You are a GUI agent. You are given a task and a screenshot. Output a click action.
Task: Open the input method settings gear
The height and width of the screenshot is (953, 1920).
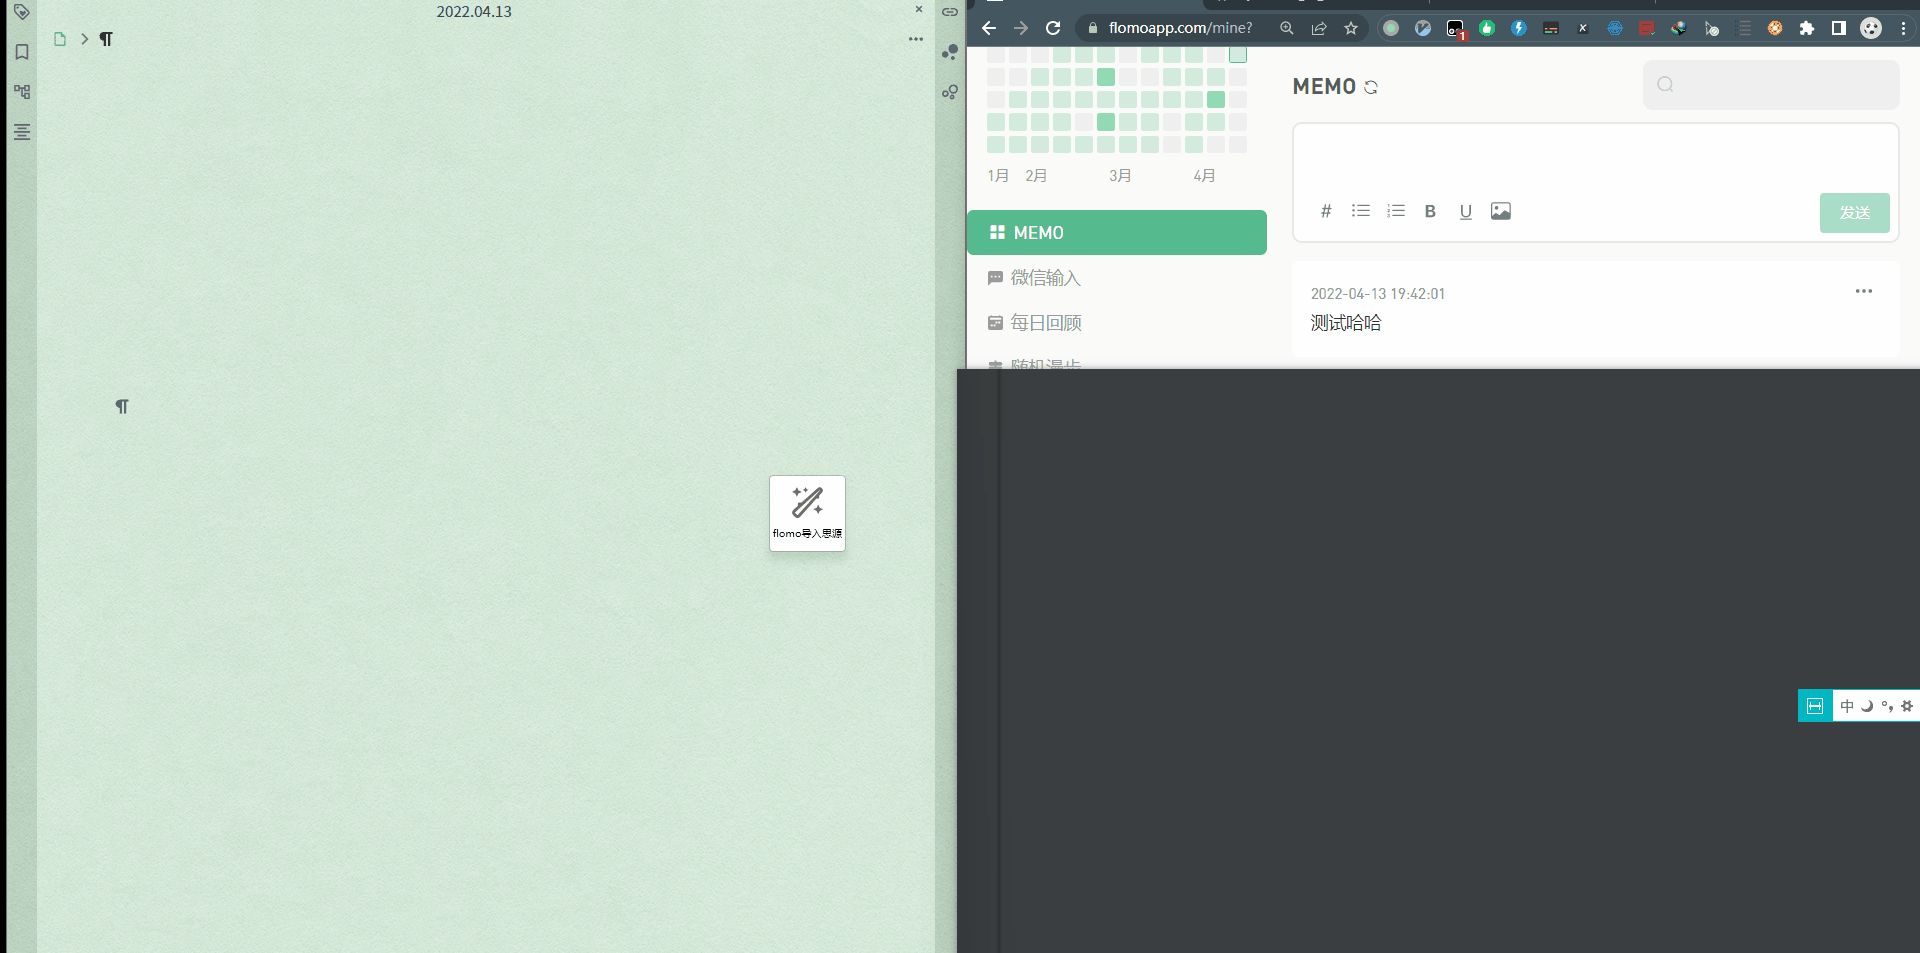pos(1907,706)
